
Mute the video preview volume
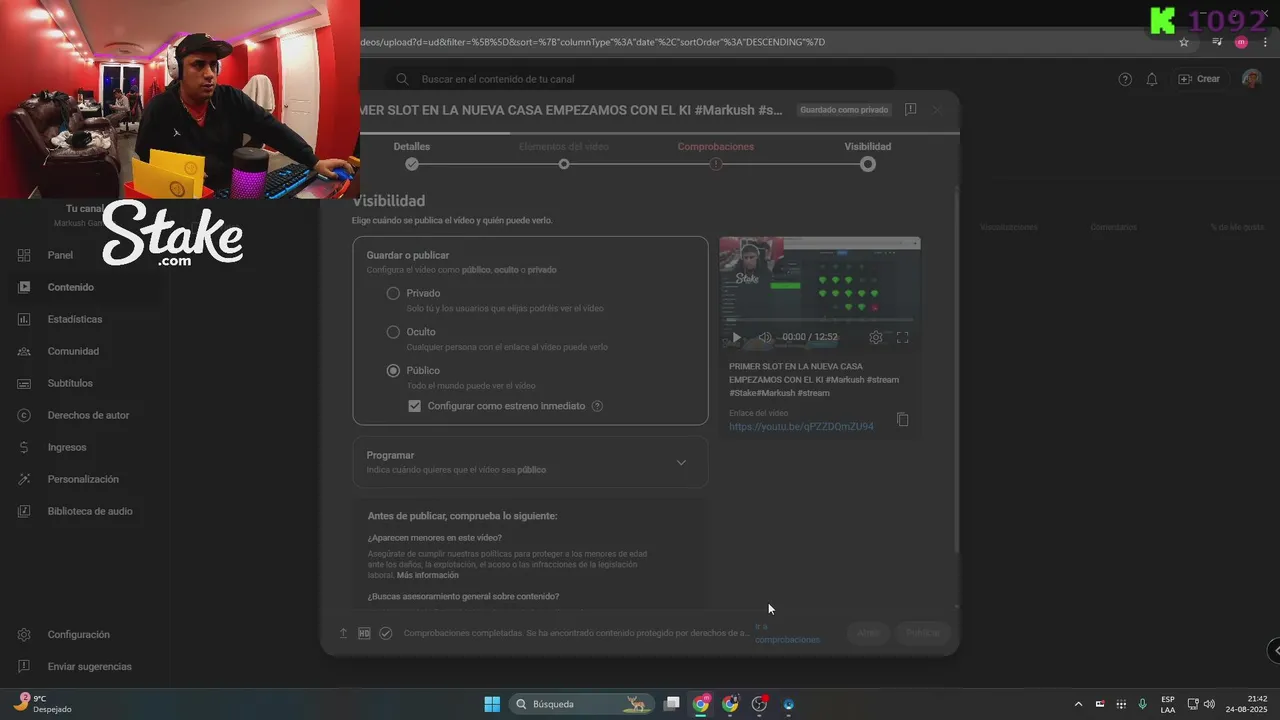[x=765, y=338]
